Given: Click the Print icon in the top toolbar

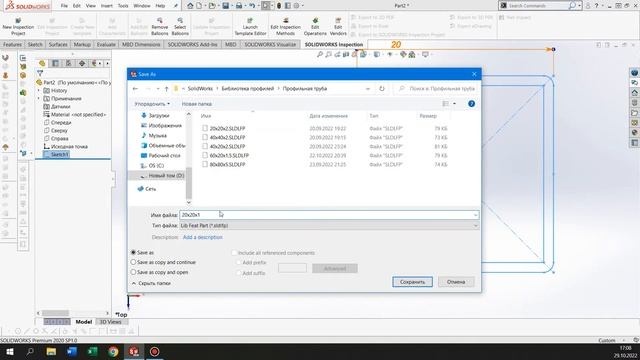Looking at the screenshot, I should [239, 6].
